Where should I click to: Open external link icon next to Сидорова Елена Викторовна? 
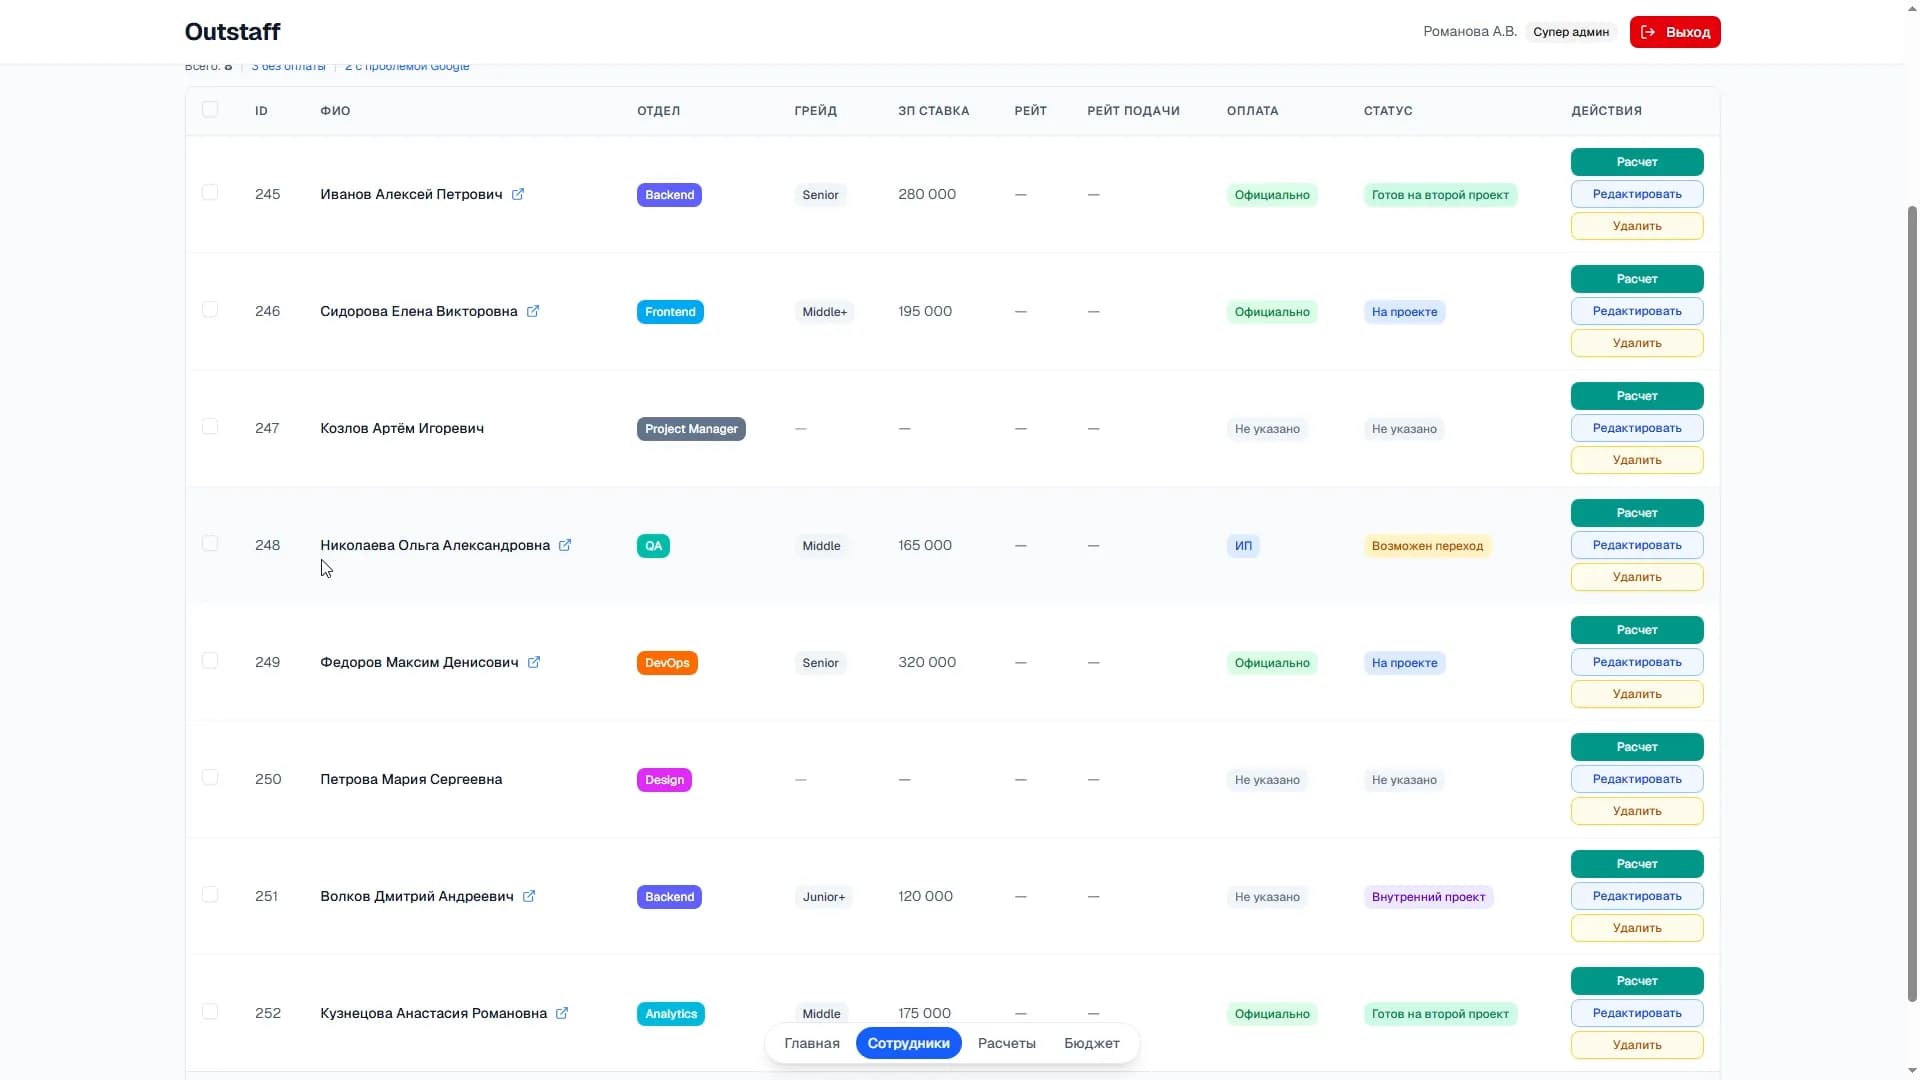533,311
